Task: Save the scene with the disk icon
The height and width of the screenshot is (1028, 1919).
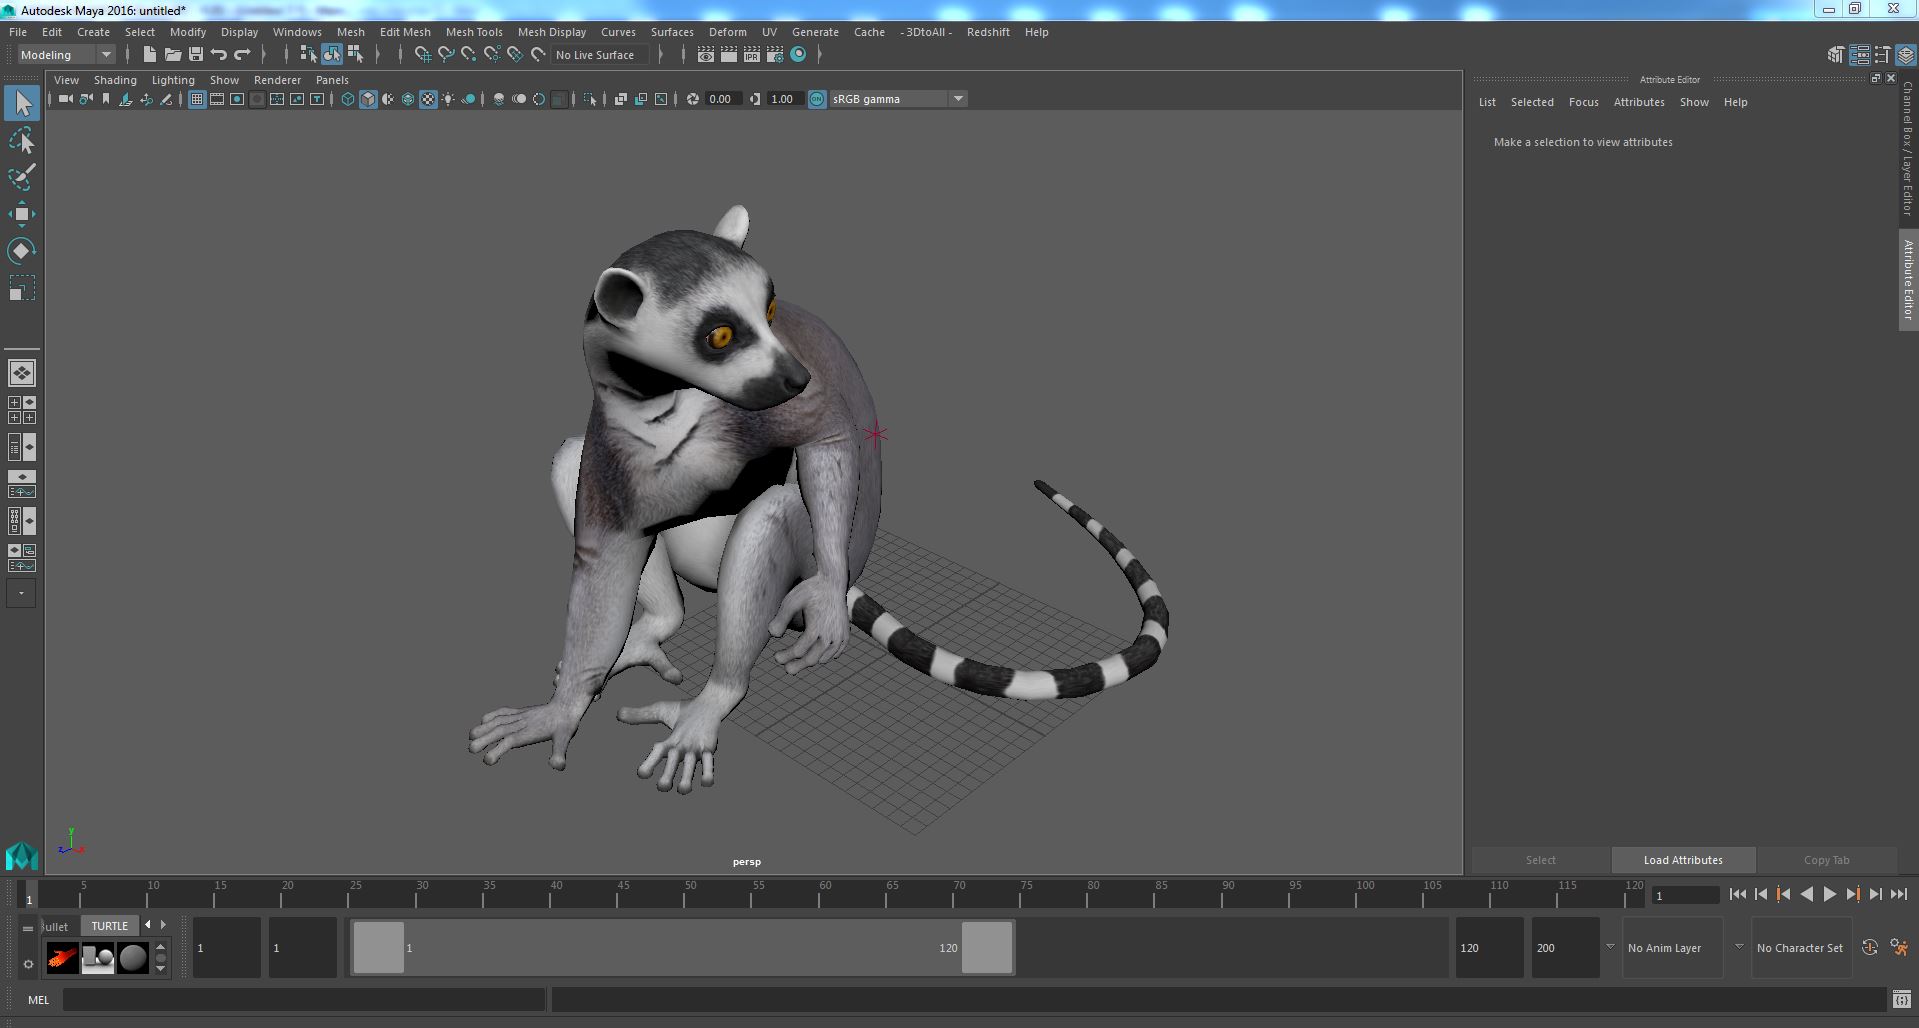Action: pos(196,55)
